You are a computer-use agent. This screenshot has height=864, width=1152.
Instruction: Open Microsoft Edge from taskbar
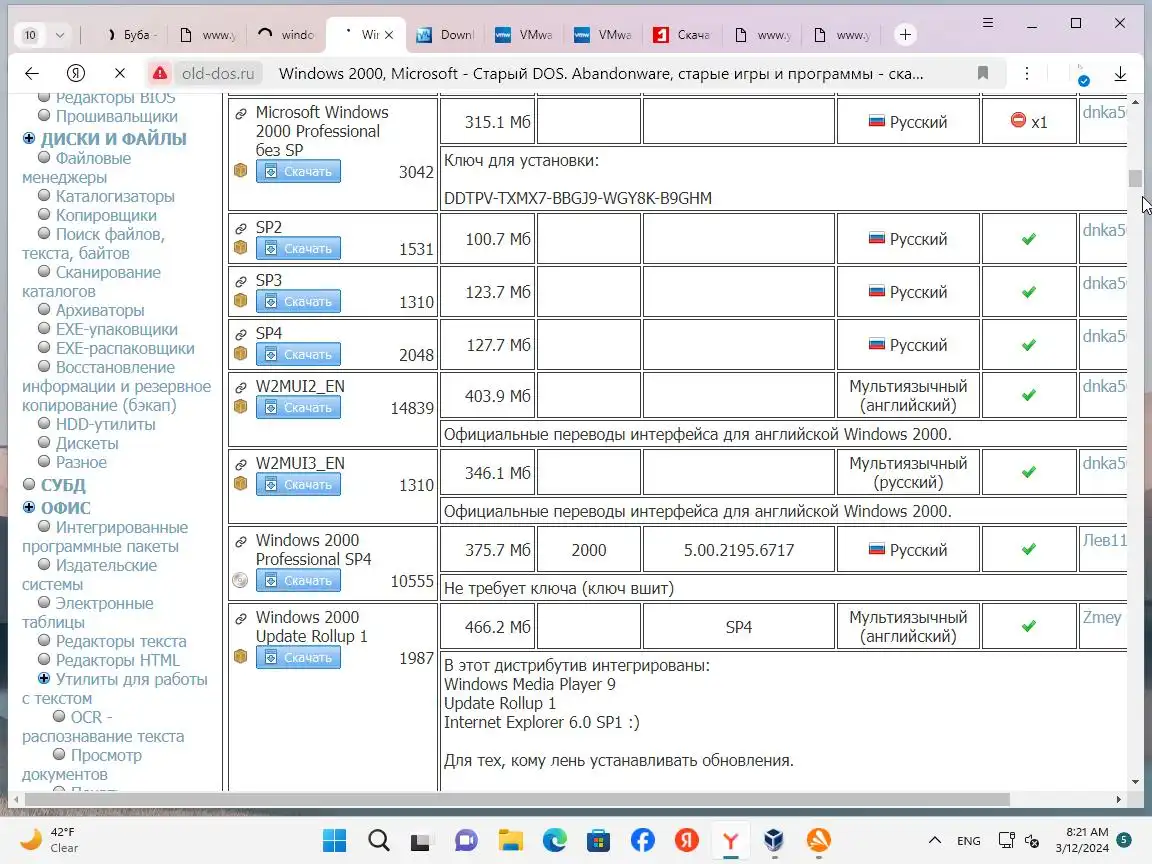coord(555,840)
